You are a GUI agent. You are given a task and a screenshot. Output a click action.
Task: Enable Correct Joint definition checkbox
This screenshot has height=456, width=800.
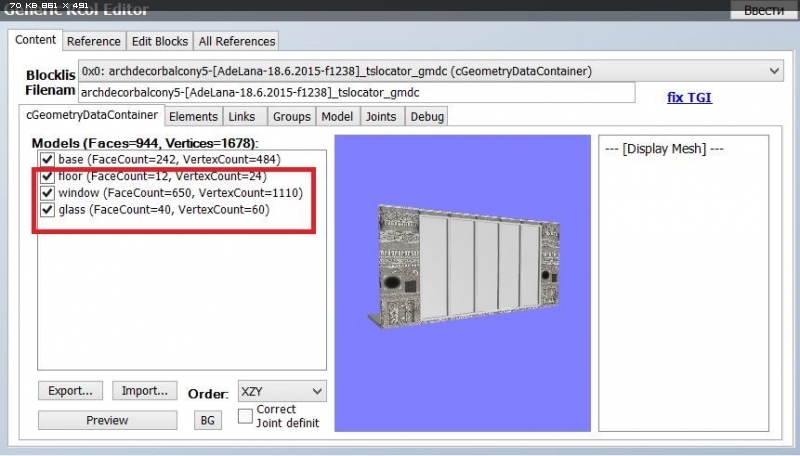click(x=245, y=416)
